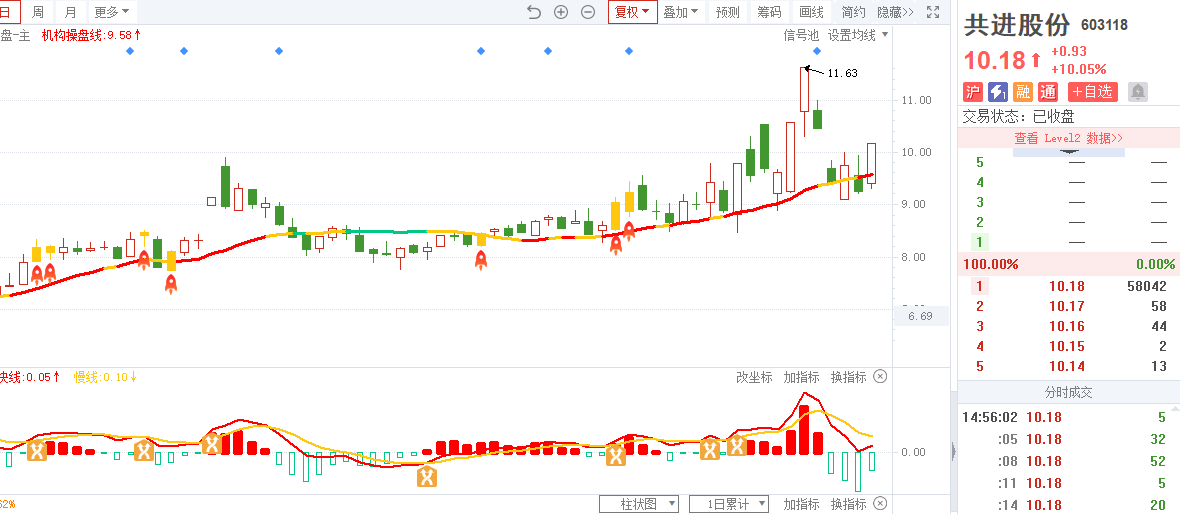Click the rocket signal lowest on the chart

pos(171,284)
